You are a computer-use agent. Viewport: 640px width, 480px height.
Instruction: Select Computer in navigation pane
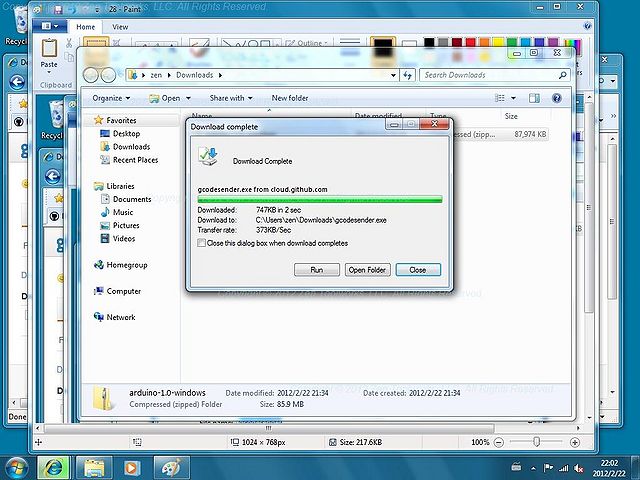[117, 291]
